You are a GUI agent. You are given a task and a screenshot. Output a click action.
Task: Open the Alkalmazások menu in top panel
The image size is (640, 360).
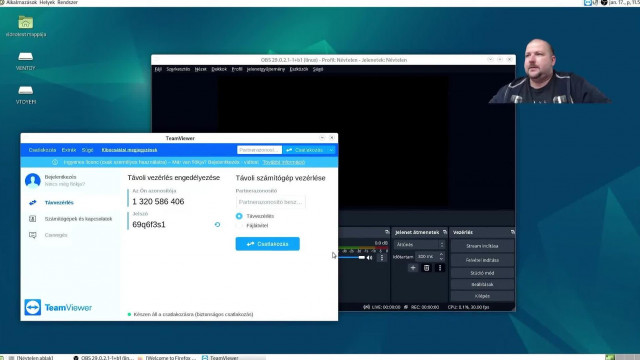coord(22,2)
